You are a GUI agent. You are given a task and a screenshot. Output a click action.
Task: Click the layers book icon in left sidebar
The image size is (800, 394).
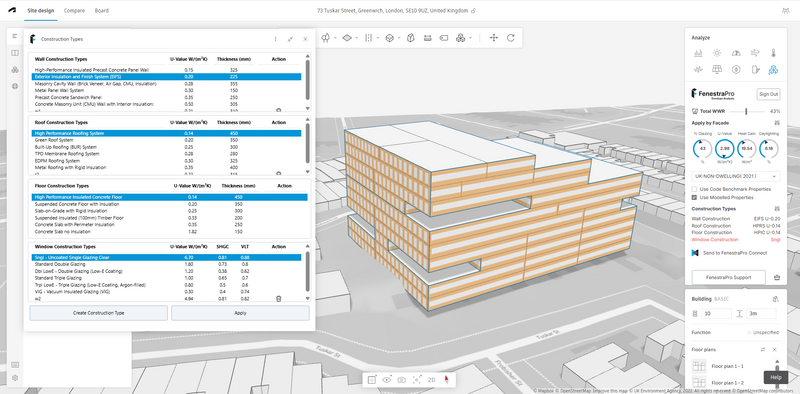click(15, 53)
